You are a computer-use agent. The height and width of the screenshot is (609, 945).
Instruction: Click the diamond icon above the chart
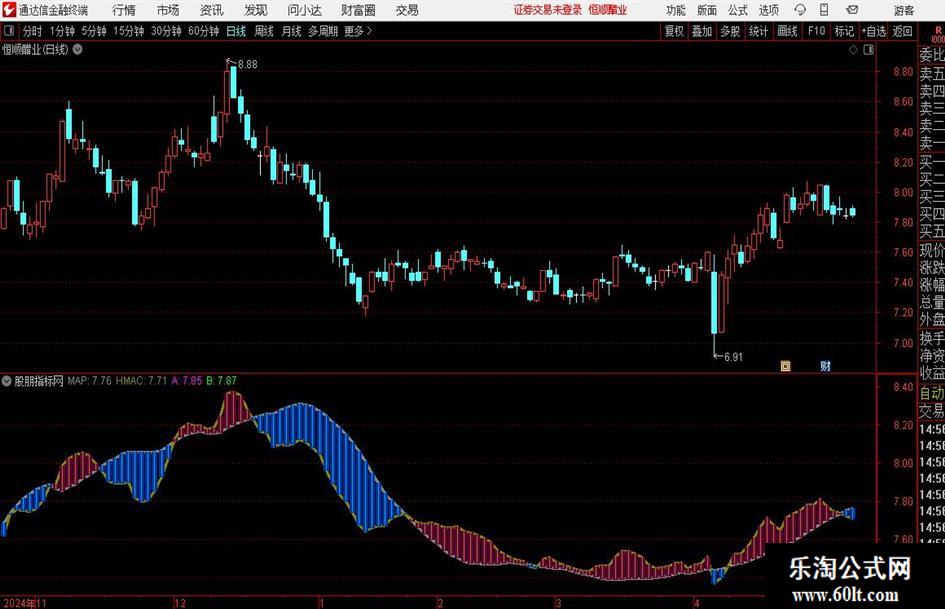[x=853, y=50]
